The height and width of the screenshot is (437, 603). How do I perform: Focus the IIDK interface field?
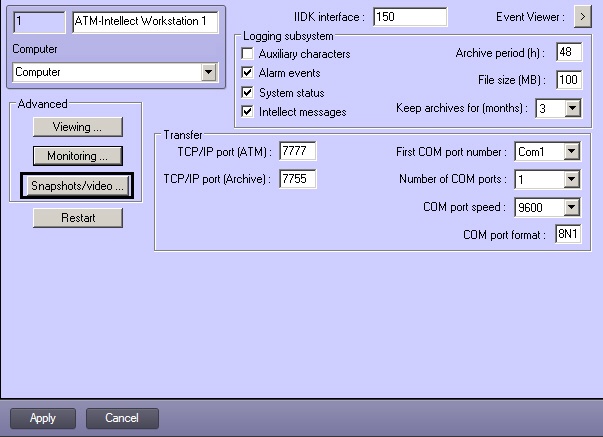pos(410,17)
